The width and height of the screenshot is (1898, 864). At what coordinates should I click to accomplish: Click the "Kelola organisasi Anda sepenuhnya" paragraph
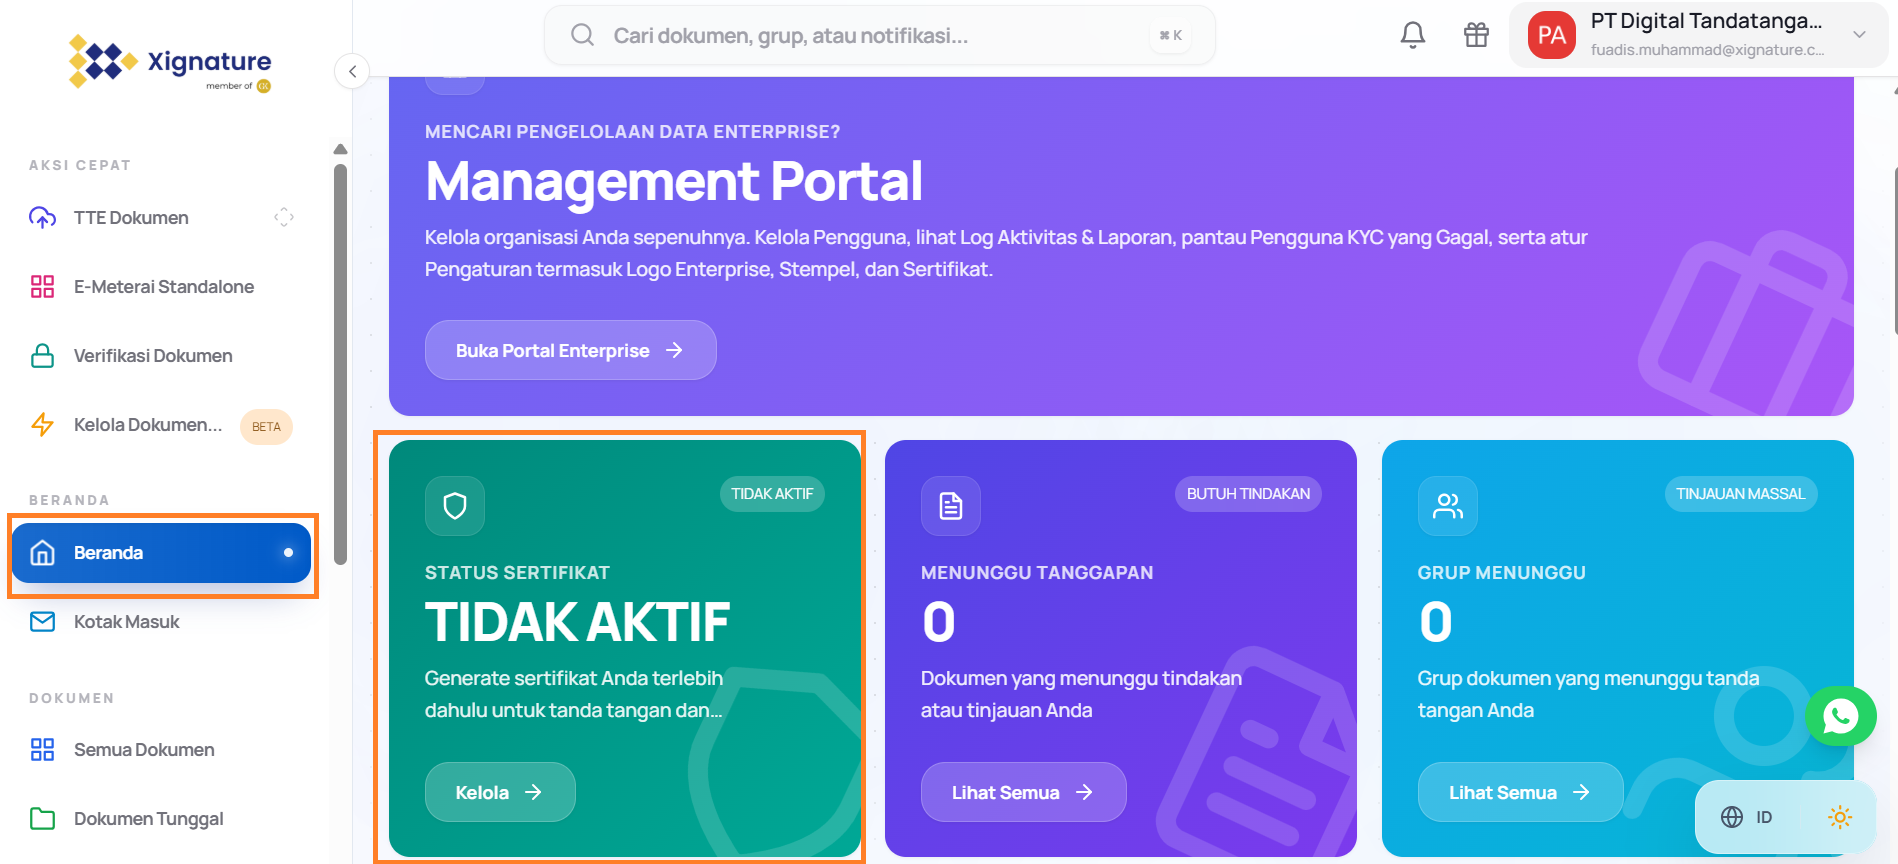tap(1006, 253)
